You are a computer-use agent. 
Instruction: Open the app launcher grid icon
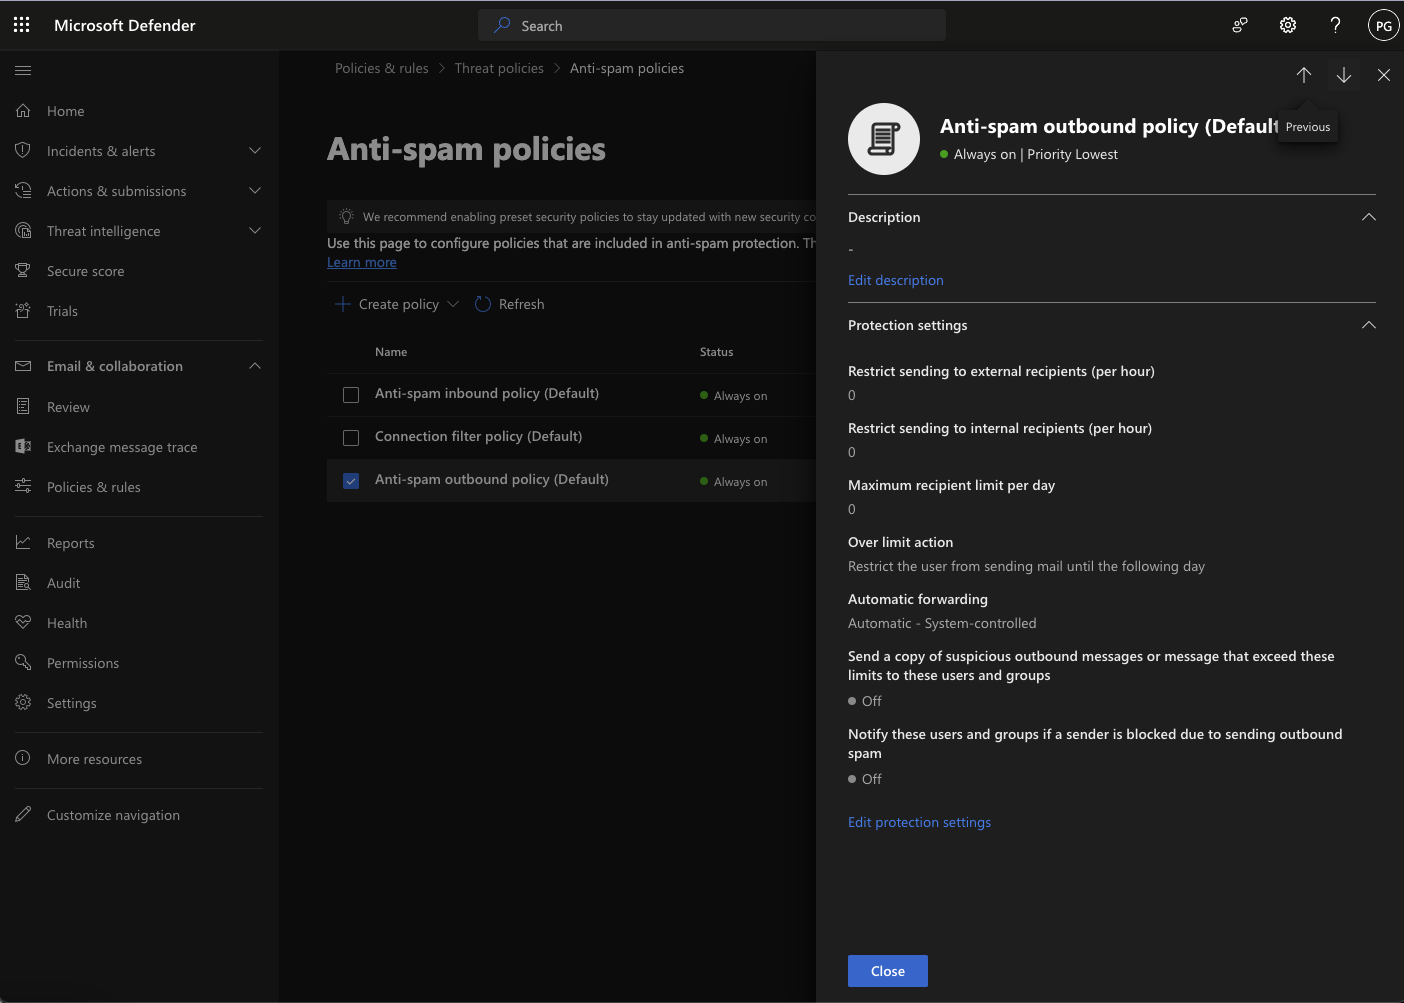(x=22, y=25)
